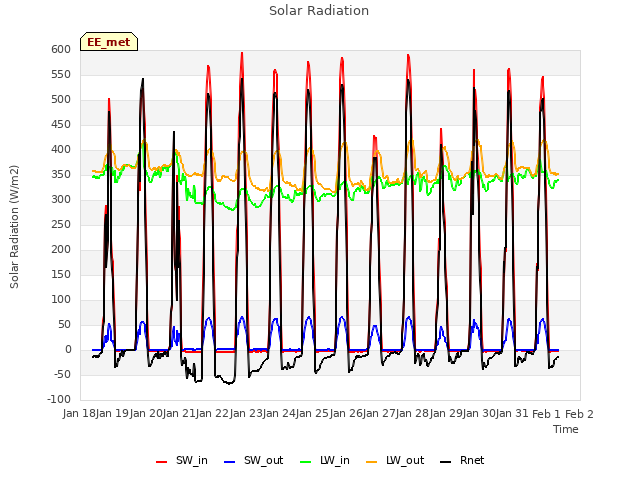
Task: Click the Feb 1 x-axis tick label
Action: coord(547,414)
